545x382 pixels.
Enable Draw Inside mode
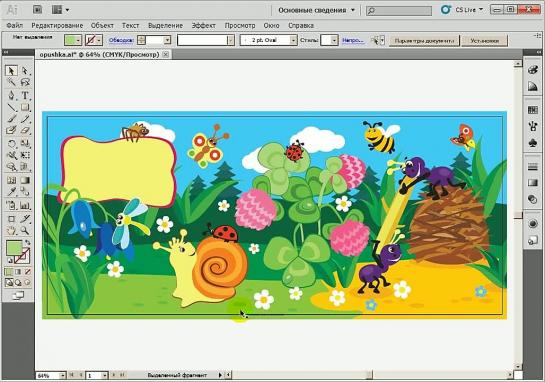(x=27, y=283)
